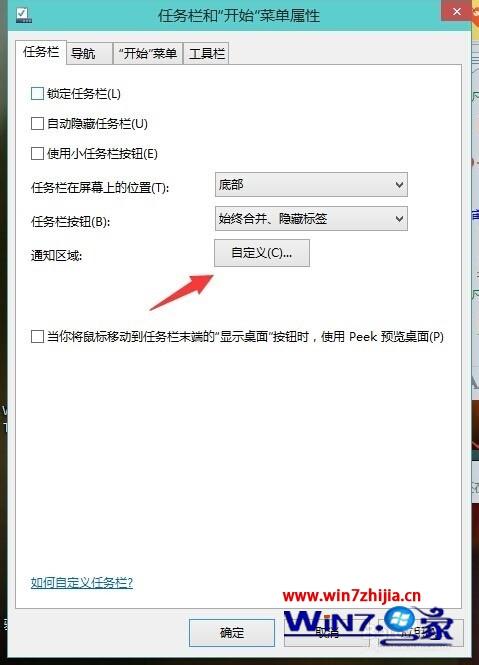Select the 工具栏 tab
479x665 pixels.
206,53
